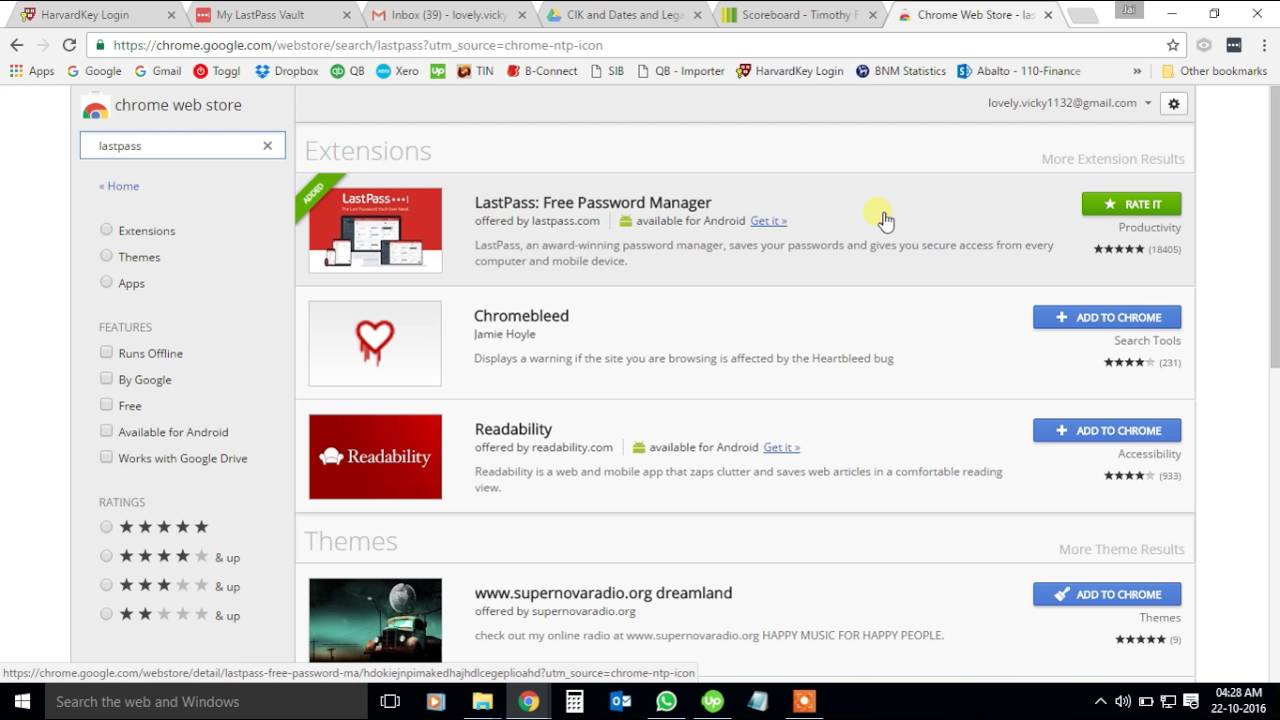The image size is (1280, 720).
Task: Click the Windows search box on taskbar
Action: (205, 701)
